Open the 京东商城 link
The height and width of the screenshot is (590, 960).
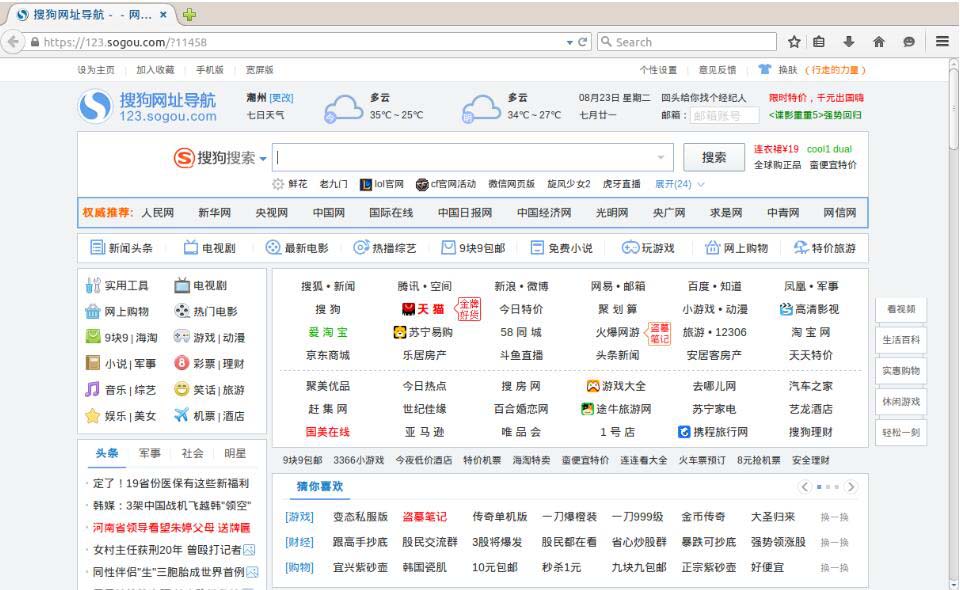pyautogui.click(x=328, y=355)
